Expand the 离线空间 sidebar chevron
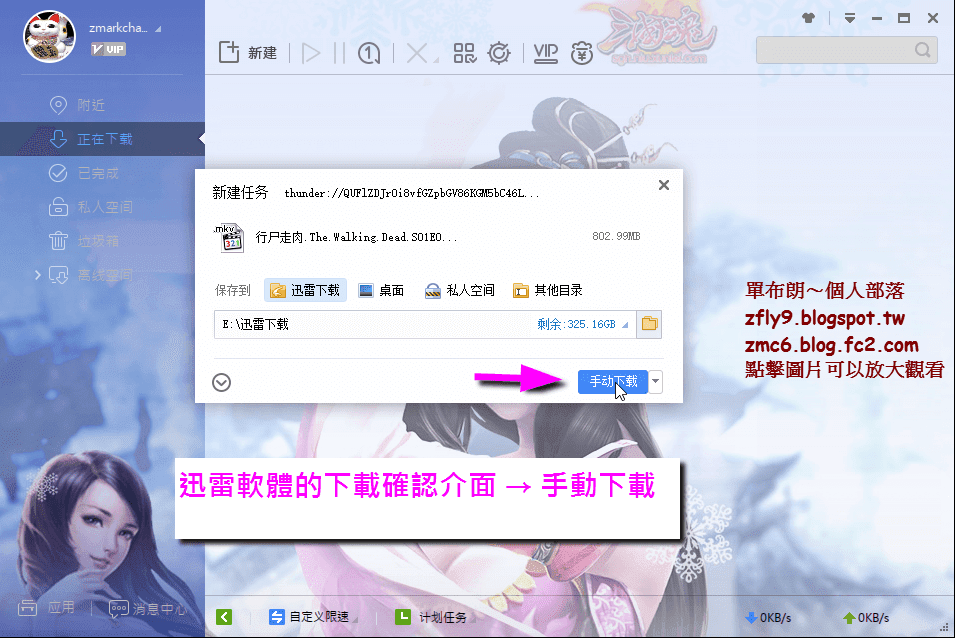 tap(38, 275)
